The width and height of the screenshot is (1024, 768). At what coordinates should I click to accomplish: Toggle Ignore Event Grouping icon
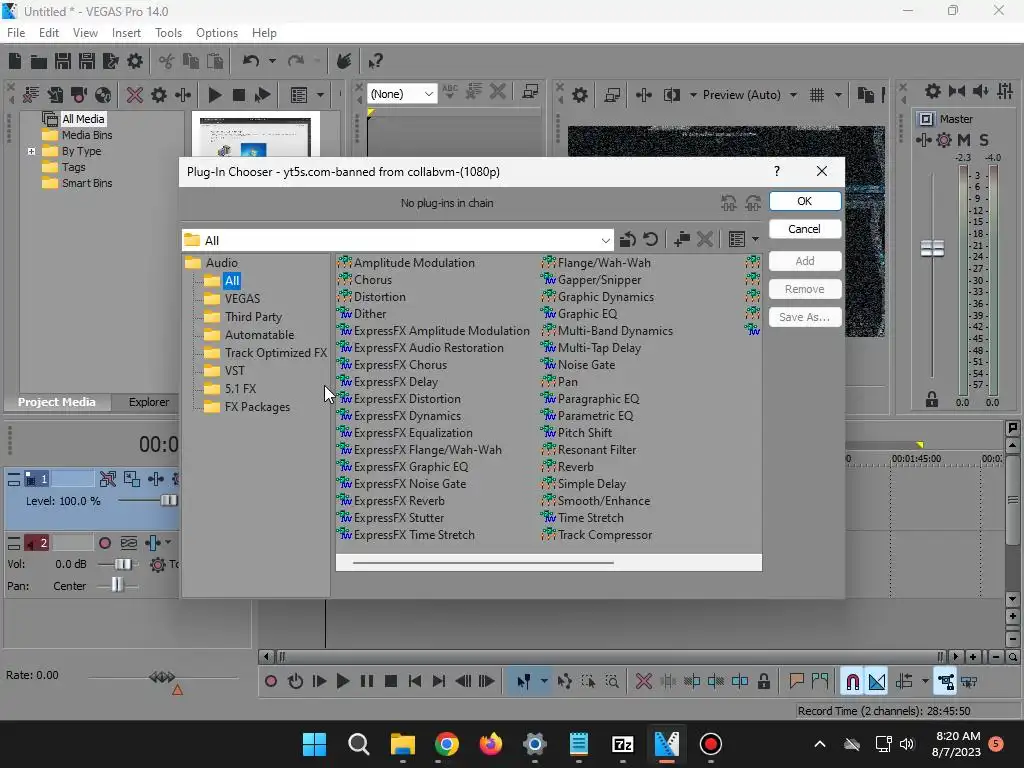click(969, 682)
